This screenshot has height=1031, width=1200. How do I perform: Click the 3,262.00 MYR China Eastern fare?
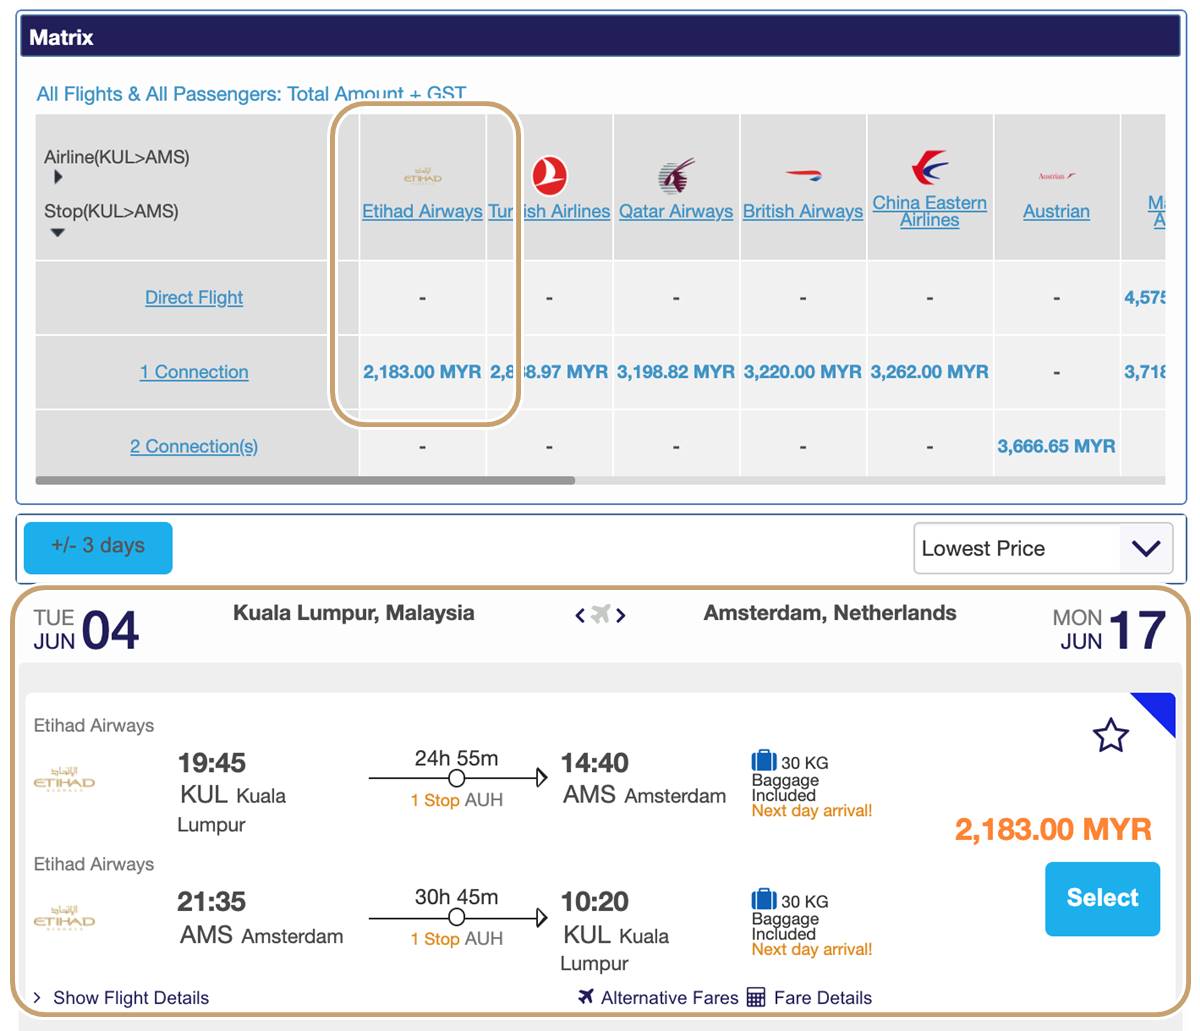[x=930, y=372]
